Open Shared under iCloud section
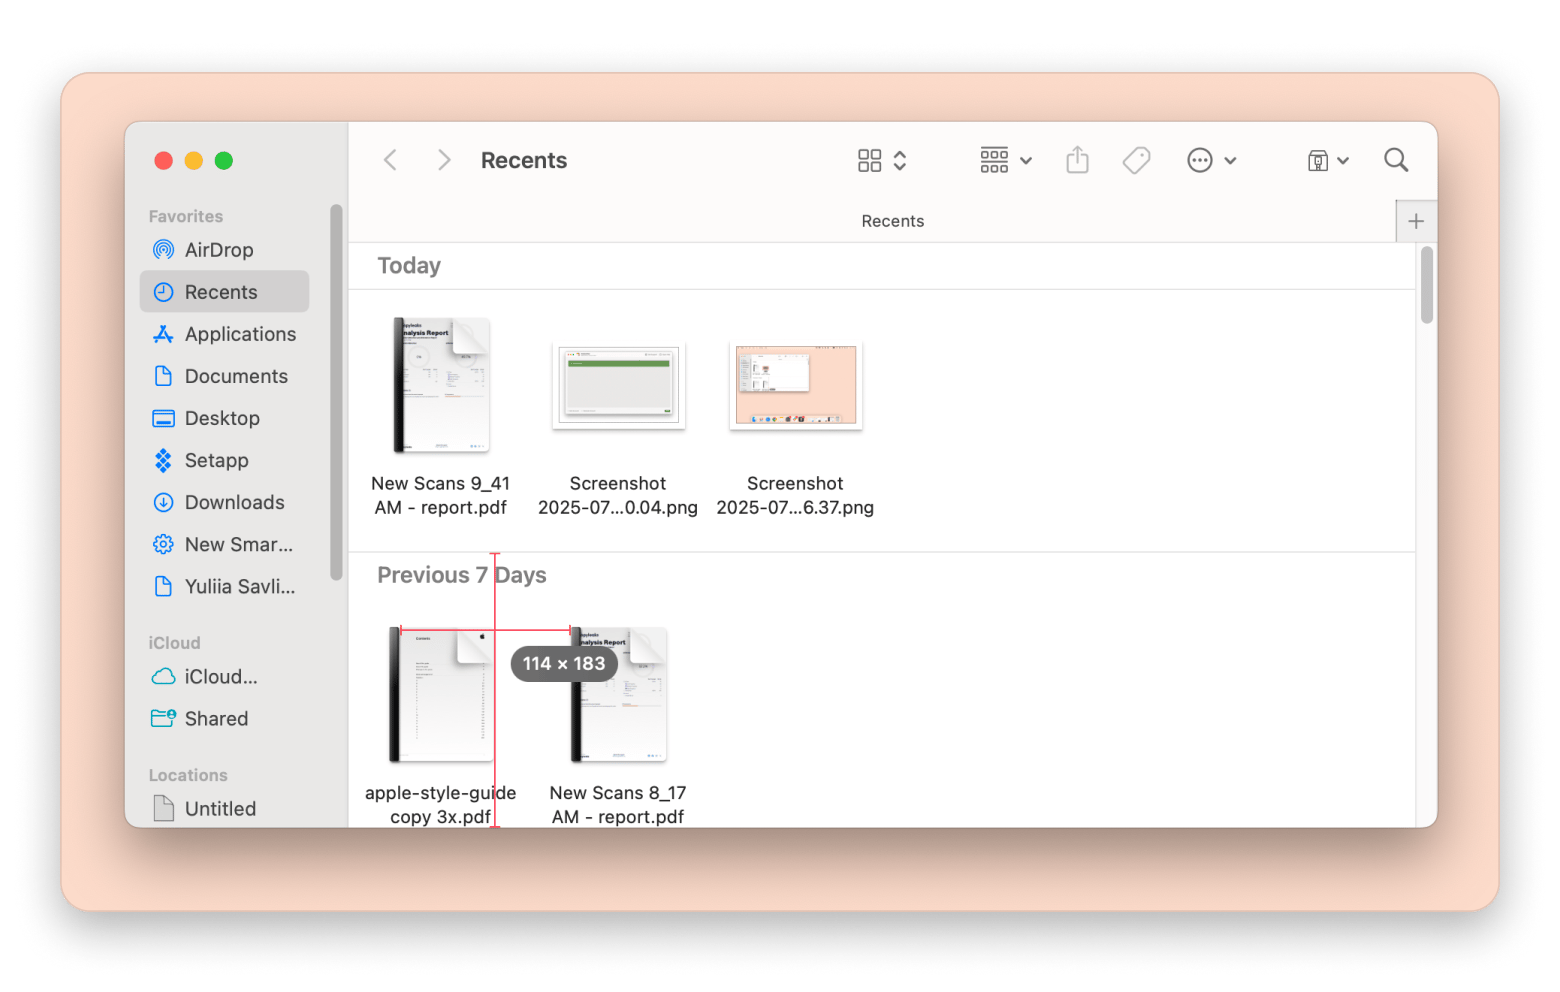The height and width of the screenshot is (992, 1560). pos(216,718)
